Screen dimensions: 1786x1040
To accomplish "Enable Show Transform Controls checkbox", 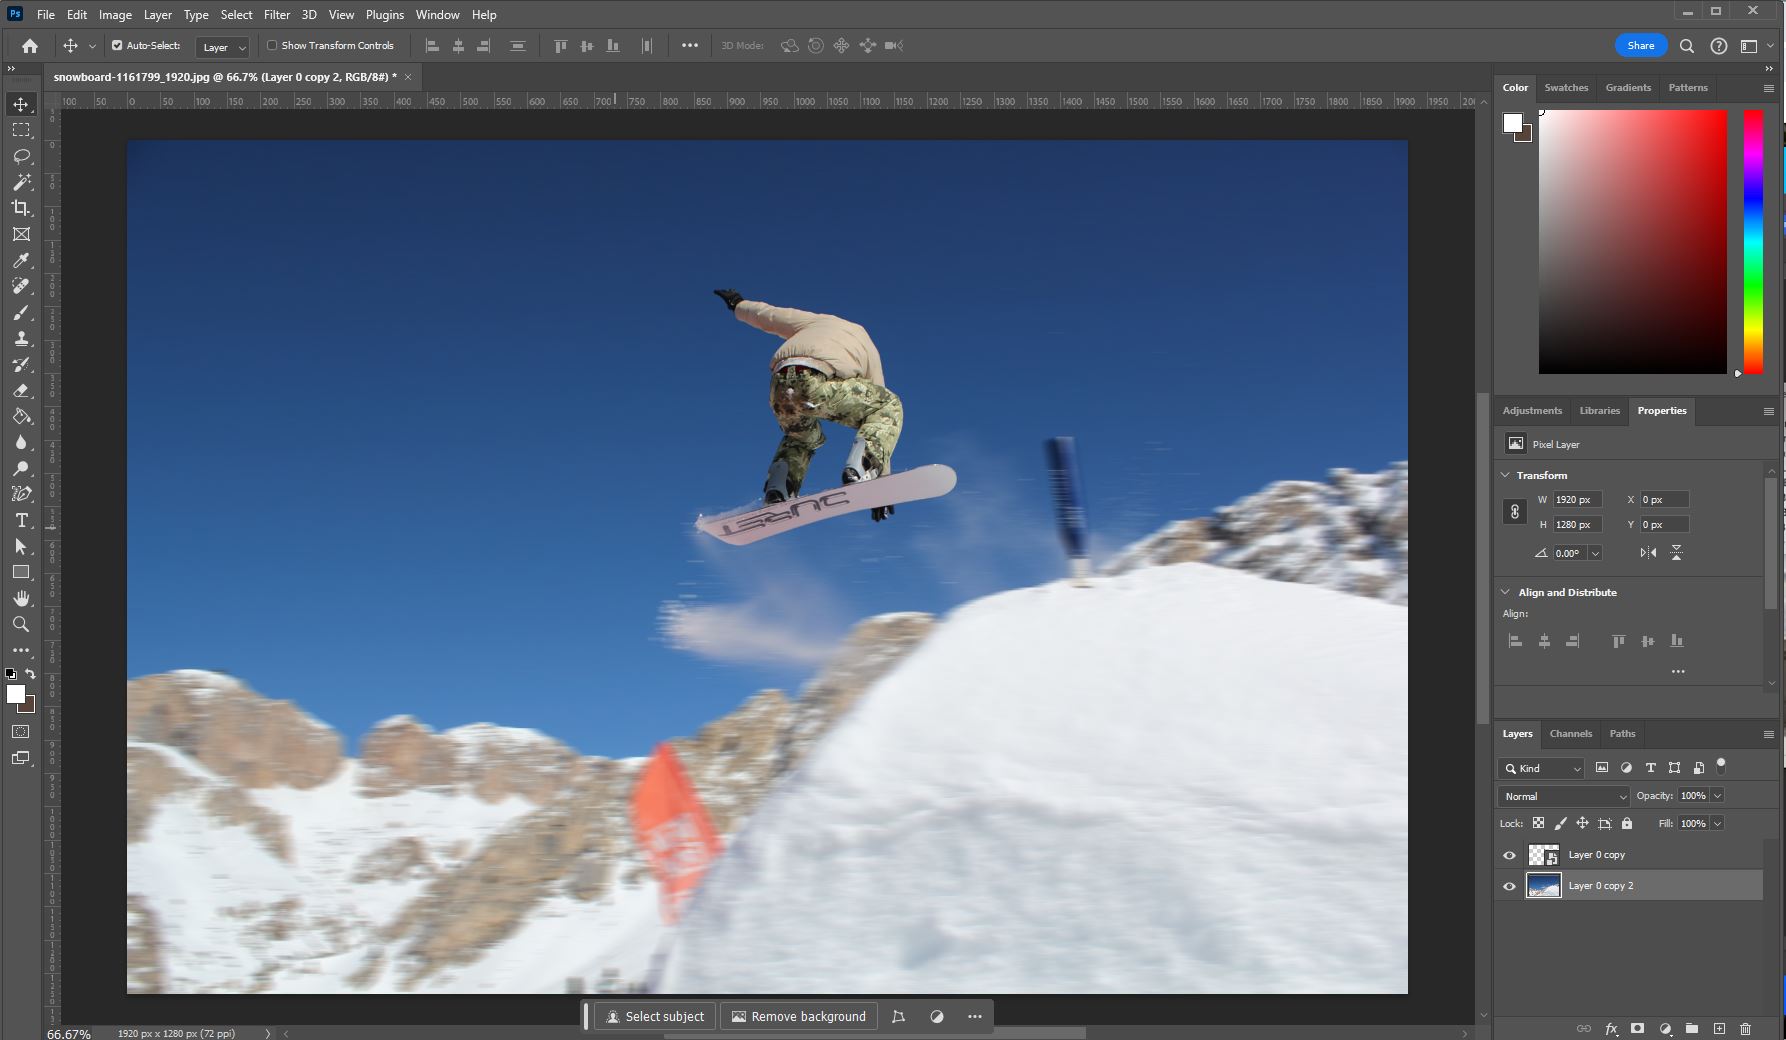I will point(272,46).
